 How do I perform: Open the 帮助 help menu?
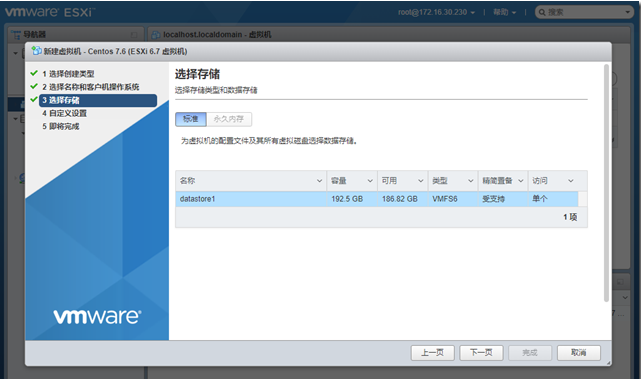pyautogui.click(x=504, y=12)
